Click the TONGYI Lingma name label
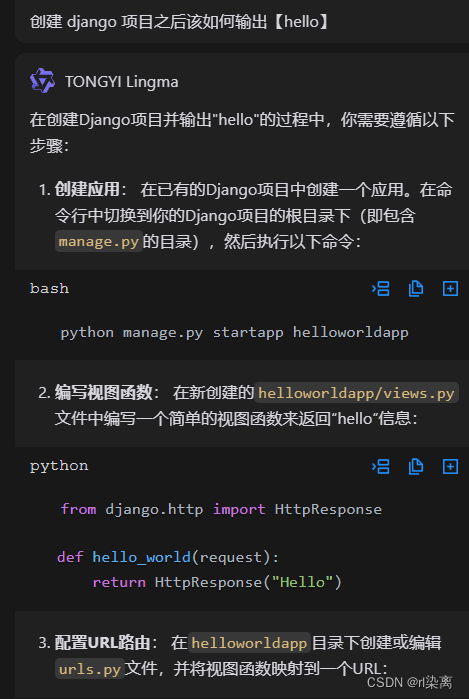The height and width of the screenshot is (699, 469). (x=122, y=82)
